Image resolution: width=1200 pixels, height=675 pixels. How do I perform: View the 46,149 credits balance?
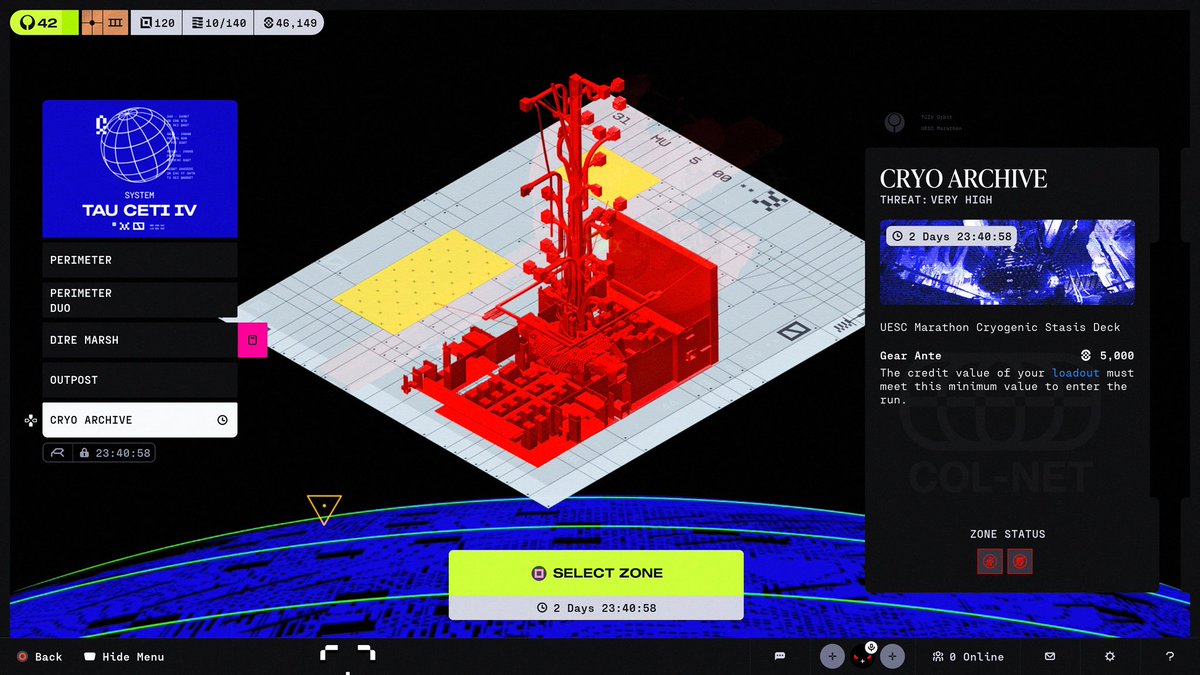(289, 22)
